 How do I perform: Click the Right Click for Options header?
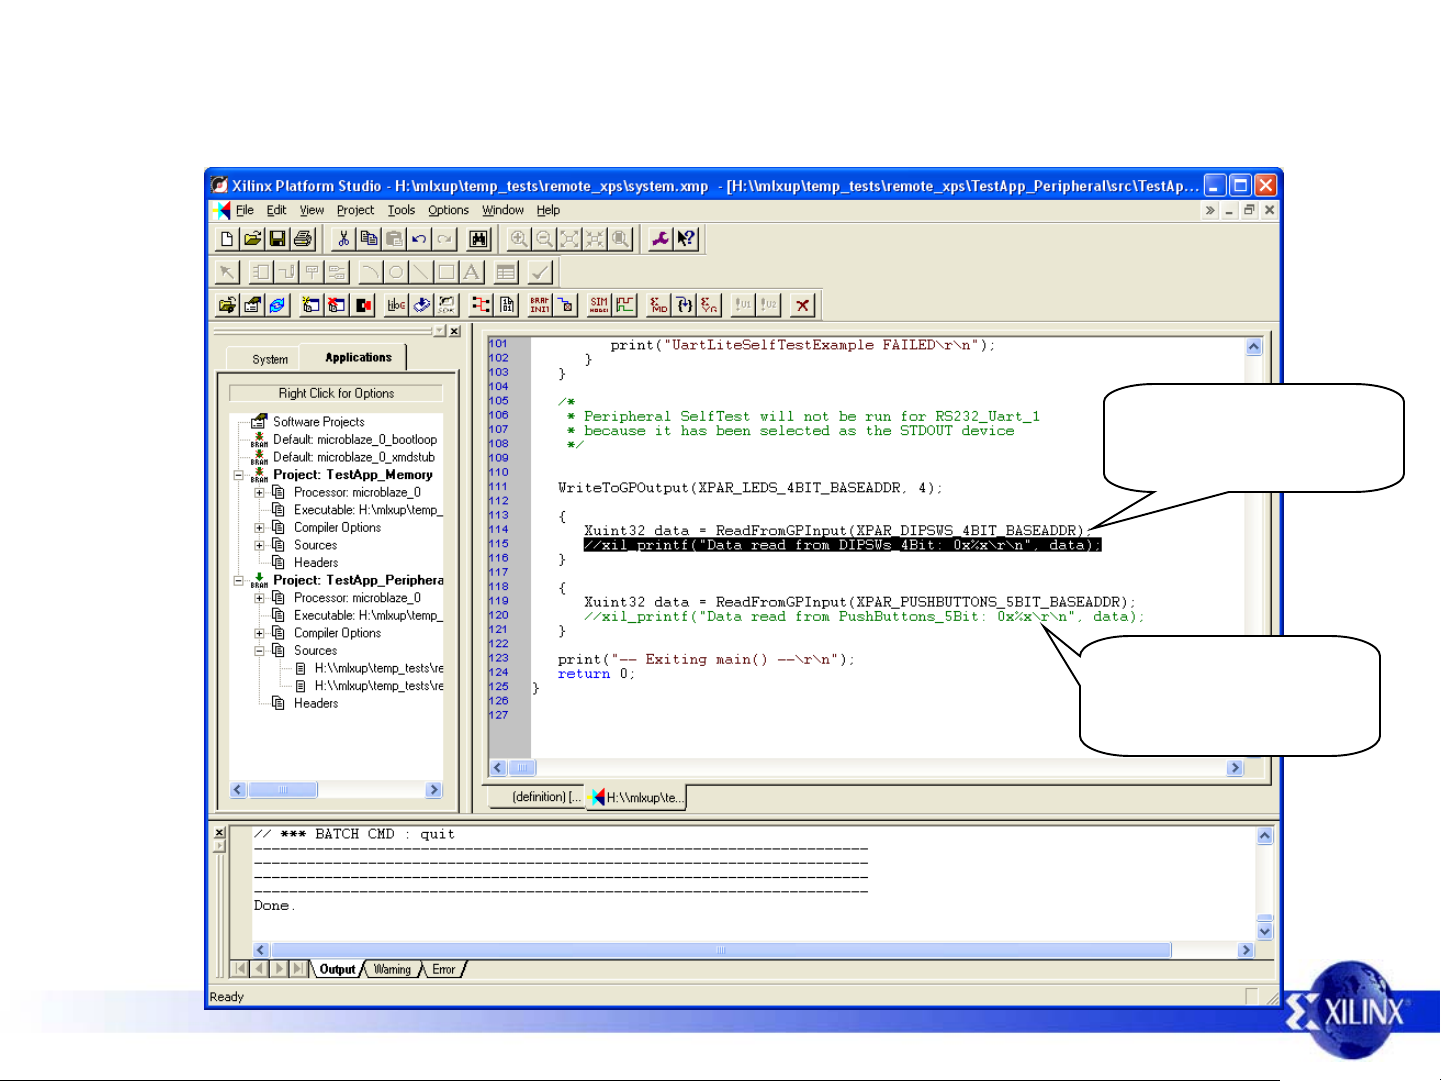tap(336, 393)
